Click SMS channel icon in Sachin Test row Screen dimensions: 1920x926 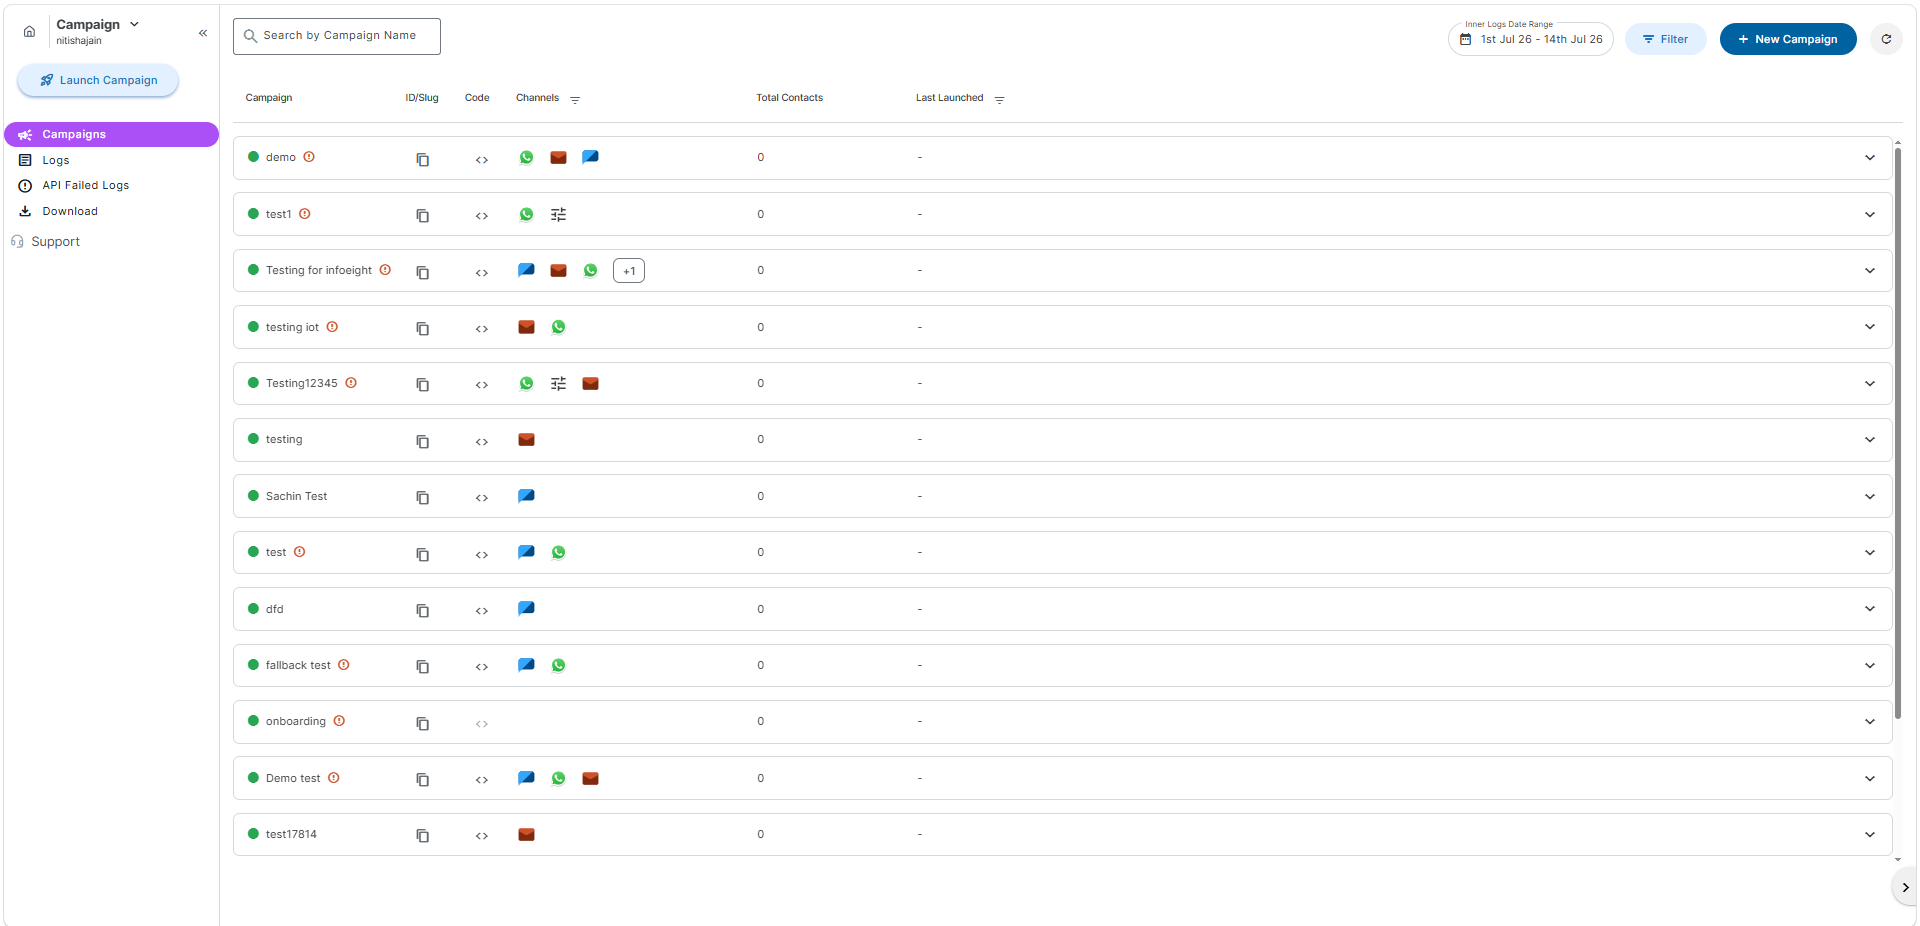click(x=526, y=496)
